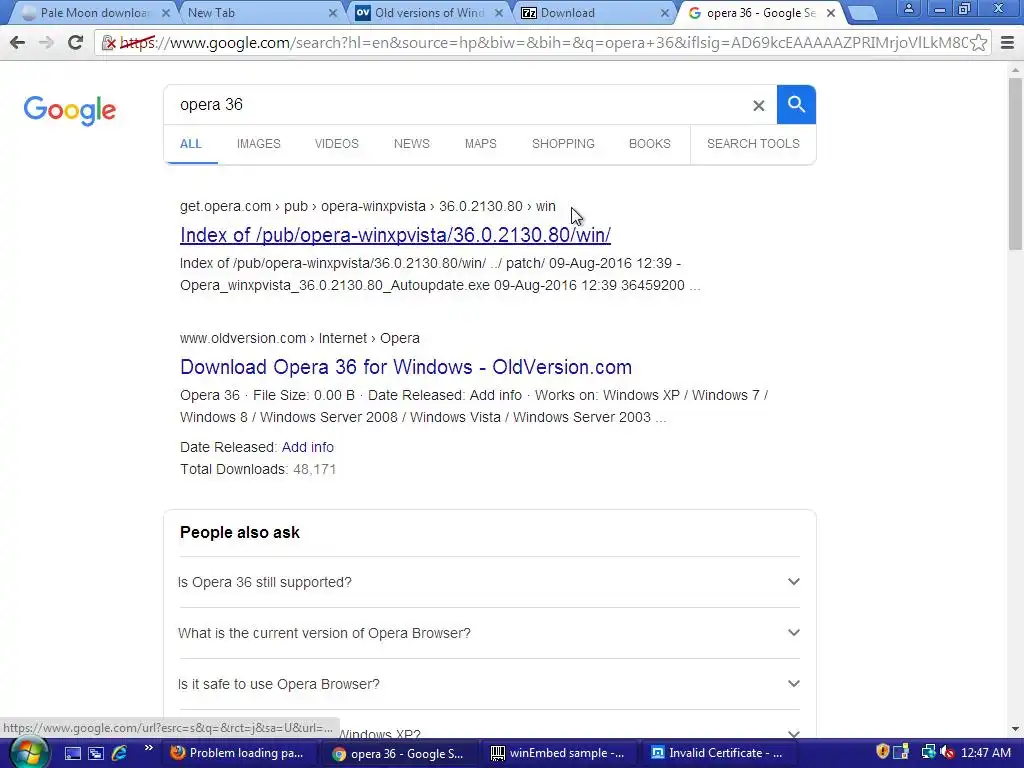1024x768 pixels.
Task: Click the Add info date link
Action: 308,447
